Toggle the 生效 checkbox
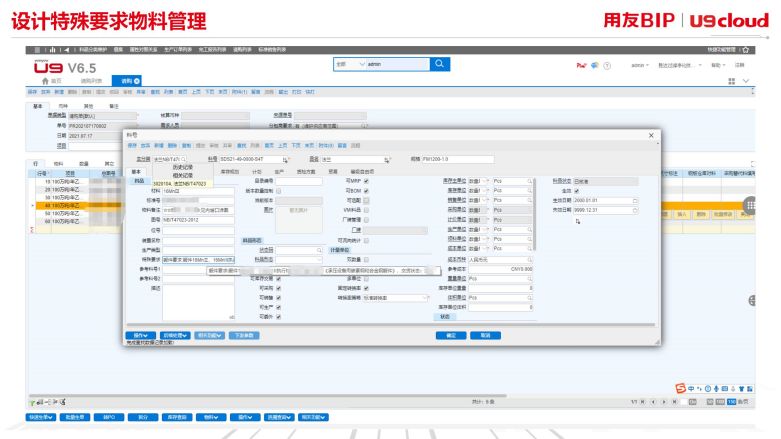 [577, 191]
